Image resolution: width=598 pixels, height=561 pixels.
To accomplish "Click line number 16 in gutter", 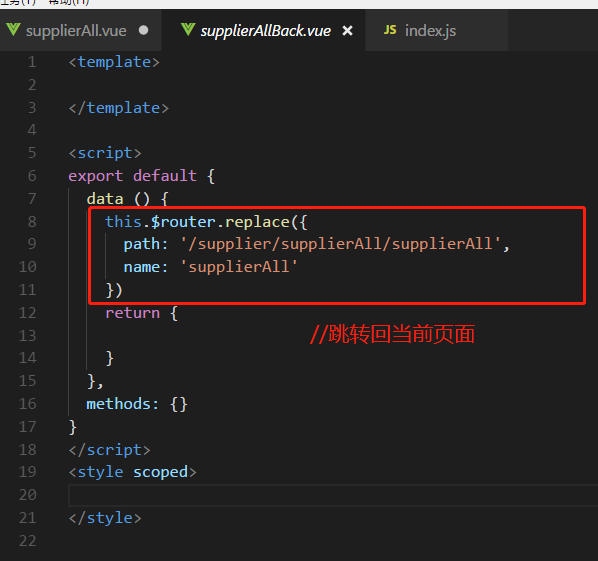I will (28, 404).
